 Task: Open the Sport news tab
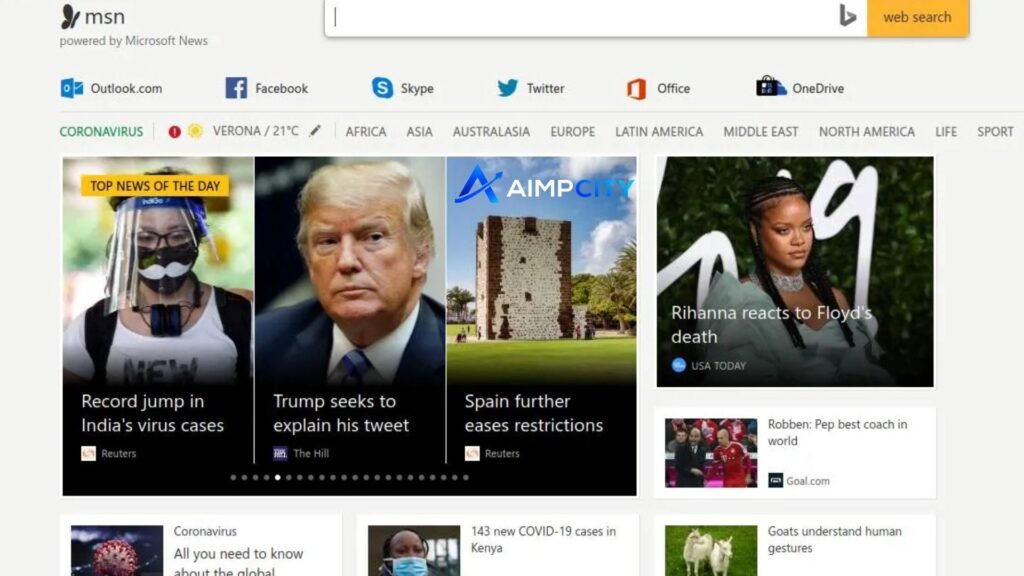995,131
